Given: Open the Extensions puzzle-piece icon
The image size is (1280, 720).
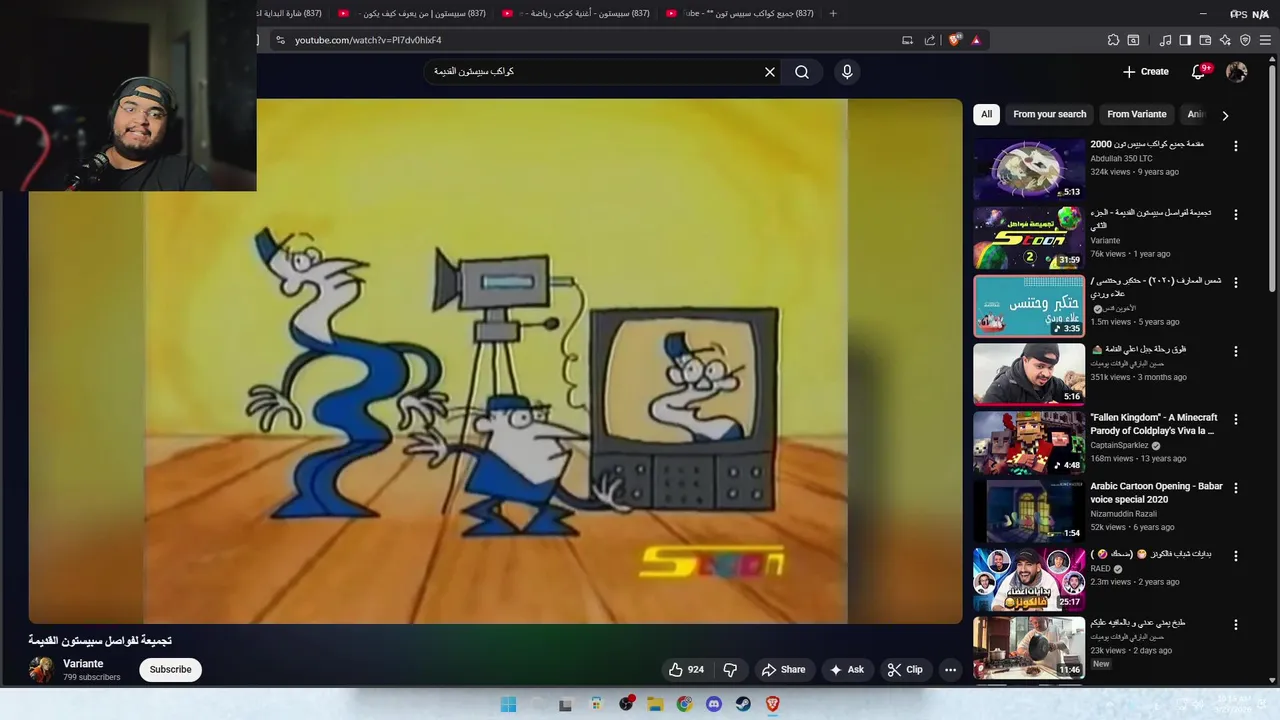Looking at the screenshot, I should coord(1113,40).
